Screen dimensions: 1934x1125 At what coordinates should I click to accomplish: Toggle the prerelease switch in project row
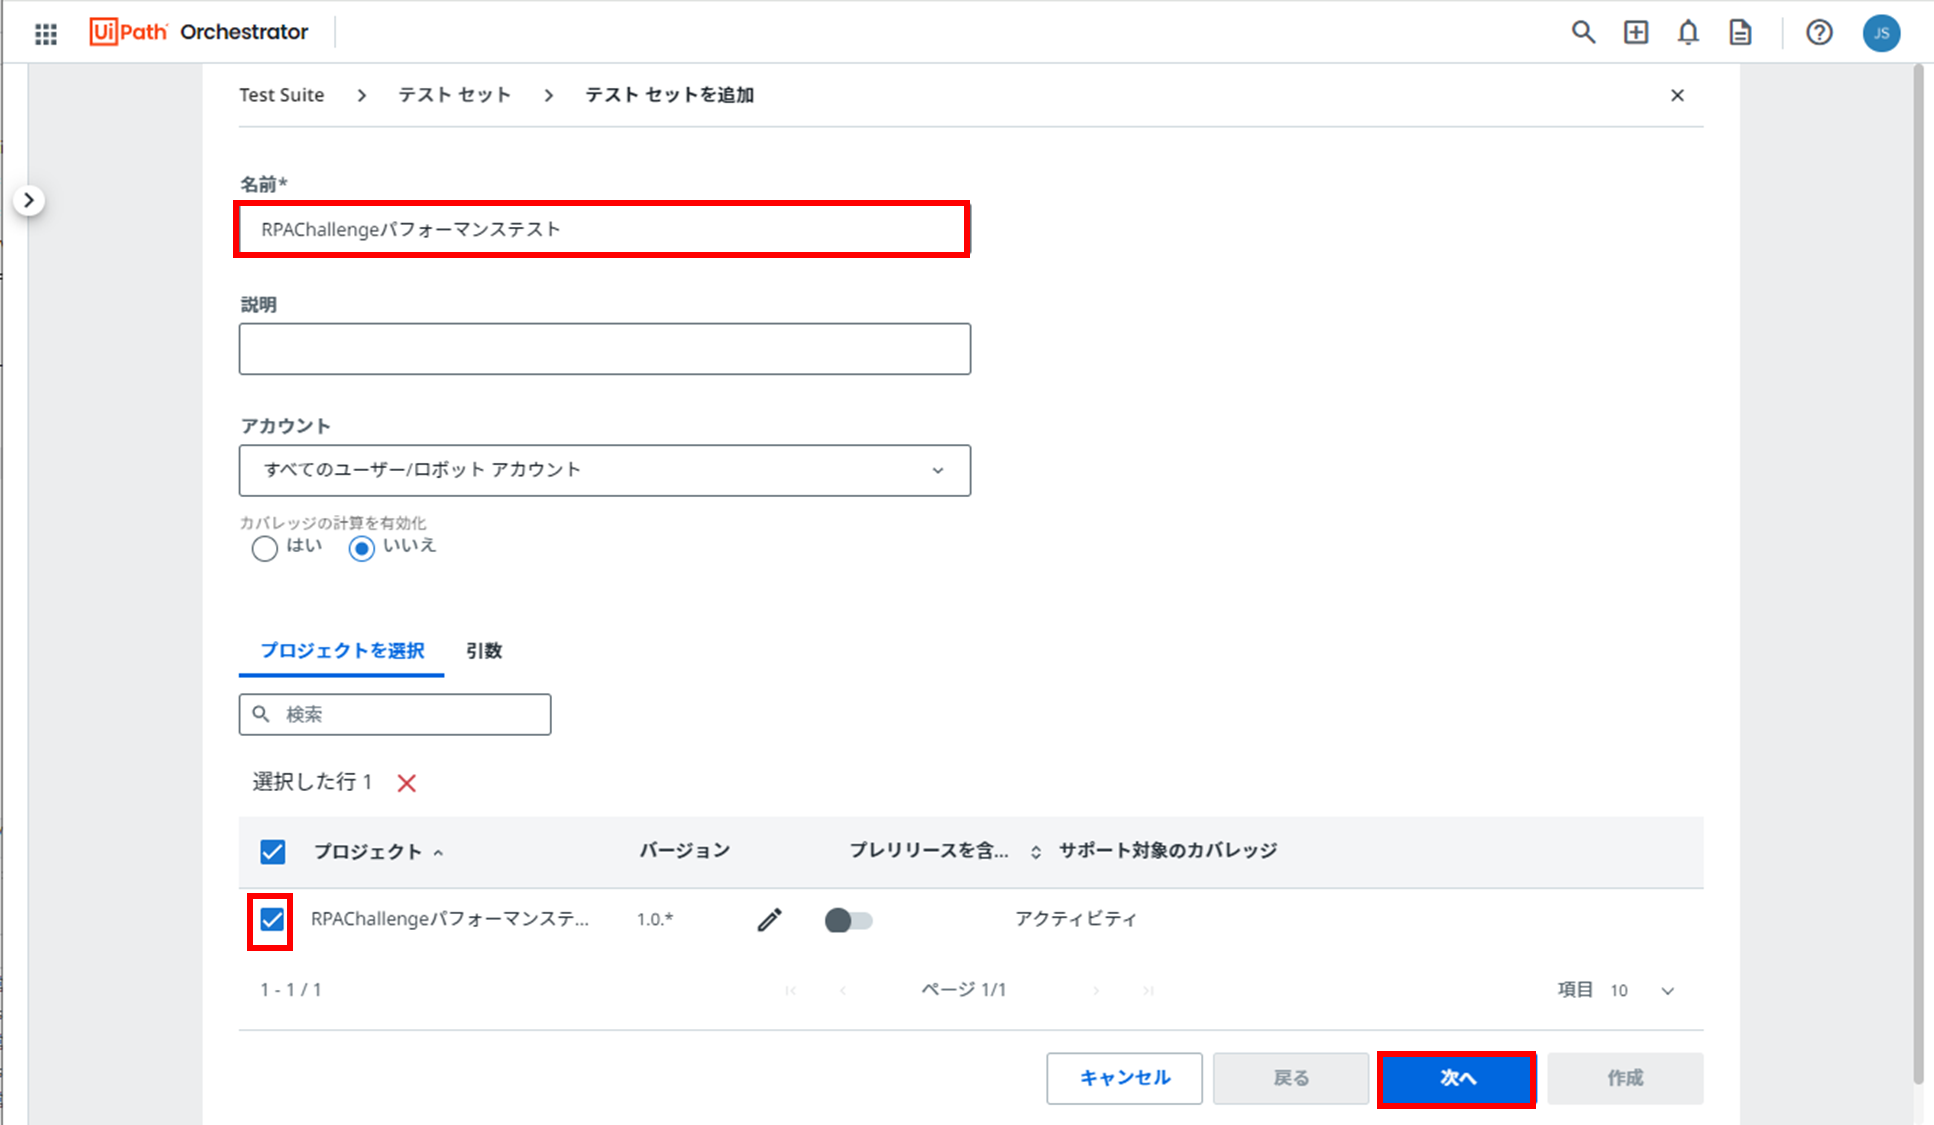pyautogui.click(x=848, y=920)
